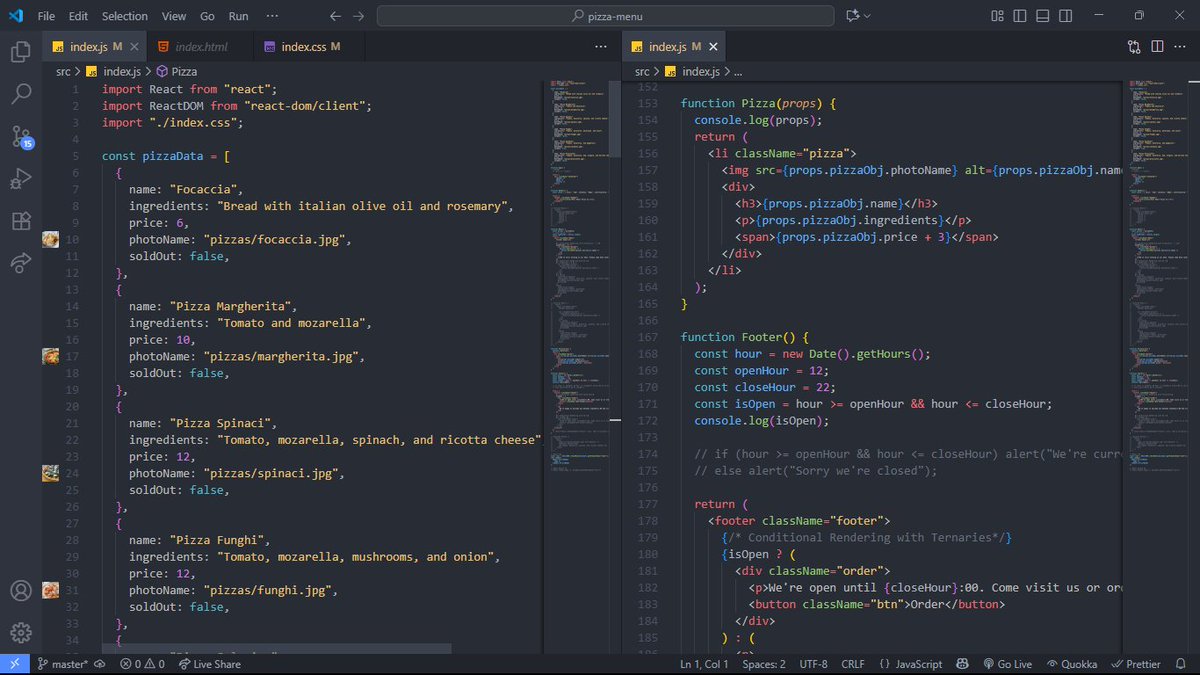This screenshot has height=675, width=1200.
Task: Click "const closeHour = 22;" line
Action: [x=764, y=387]
